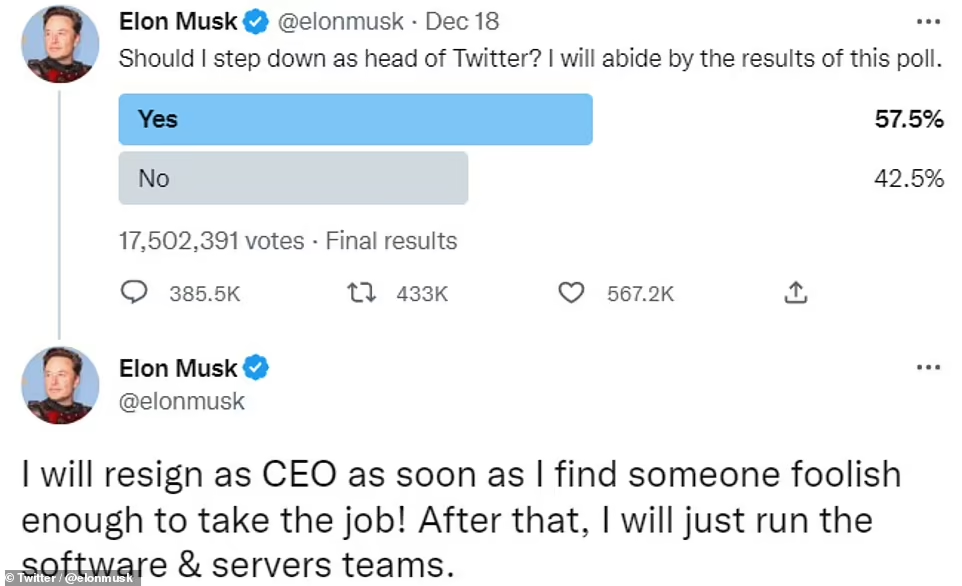Viewport: 962px width, 586px height.
Task: Click the 57.5% result percentage
Action: (x=908, y=118)
